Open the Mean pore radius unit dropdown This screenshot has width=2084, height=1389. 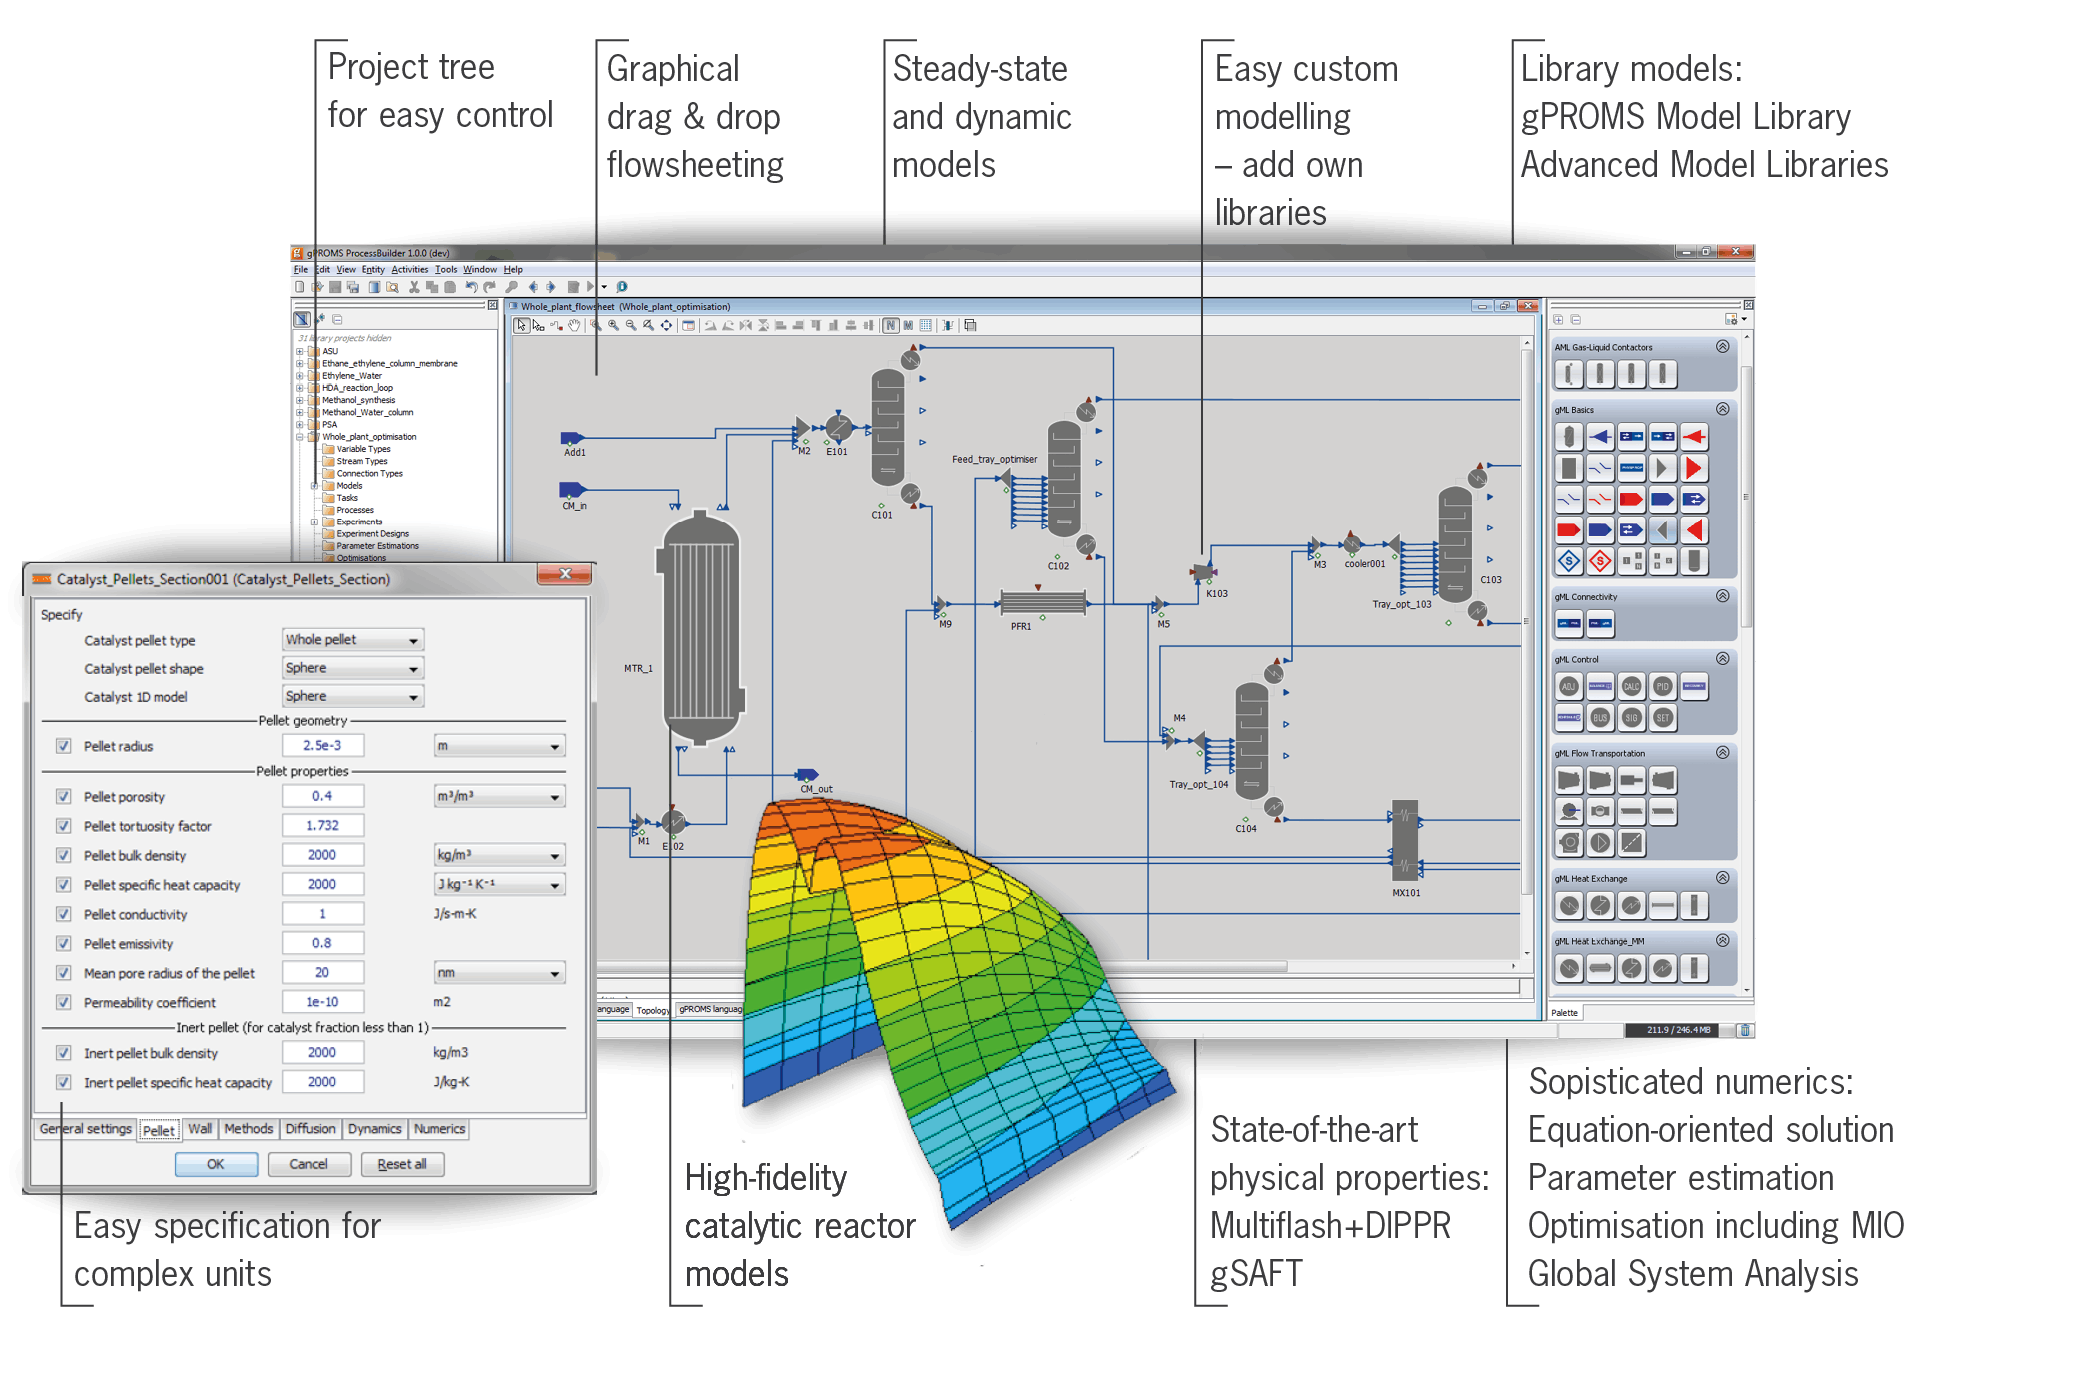click(499, 973)
